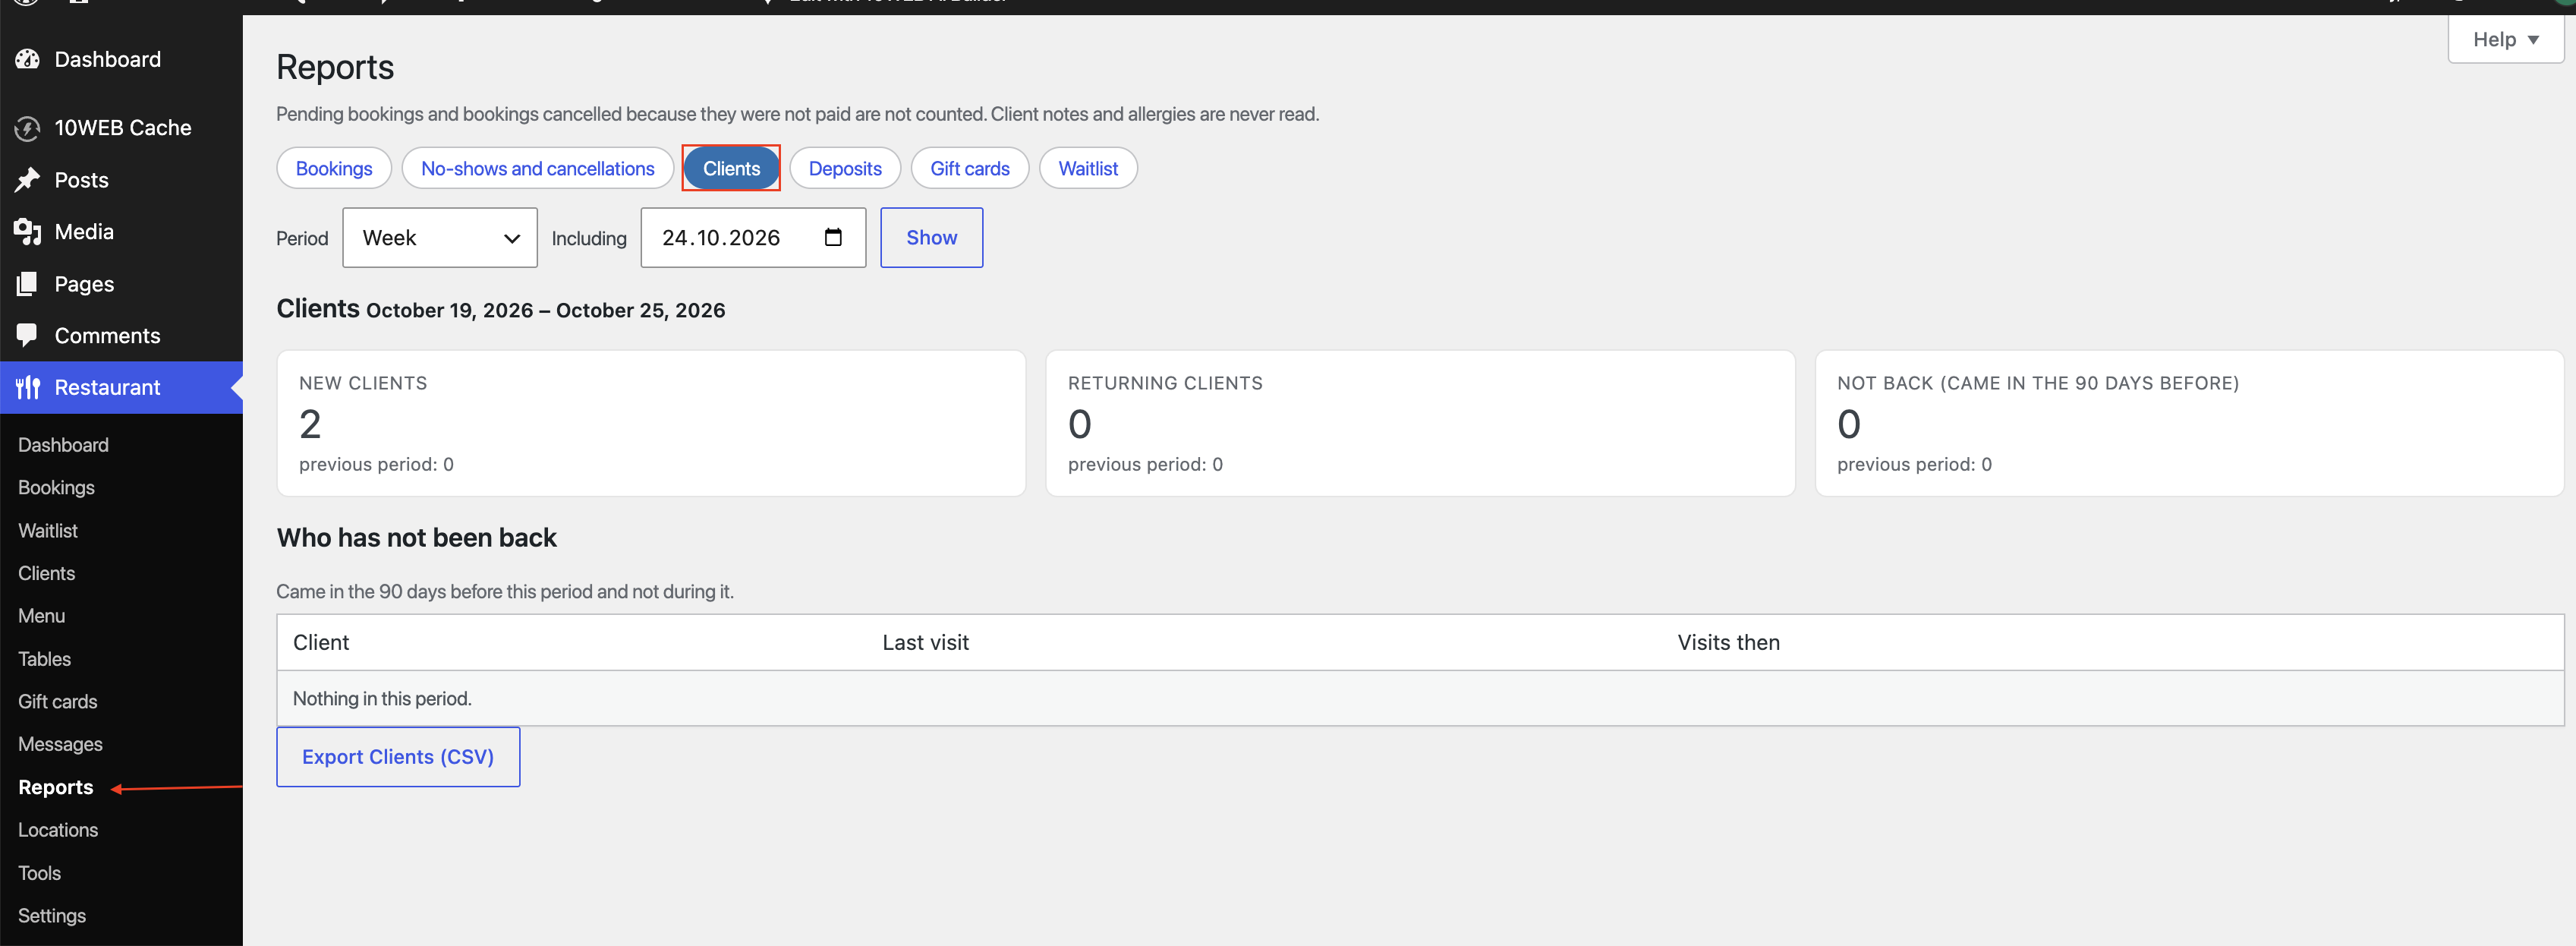Switch to the Bookings report tab
This screenshot has height=946, width=2576.
tap(334, 168)
